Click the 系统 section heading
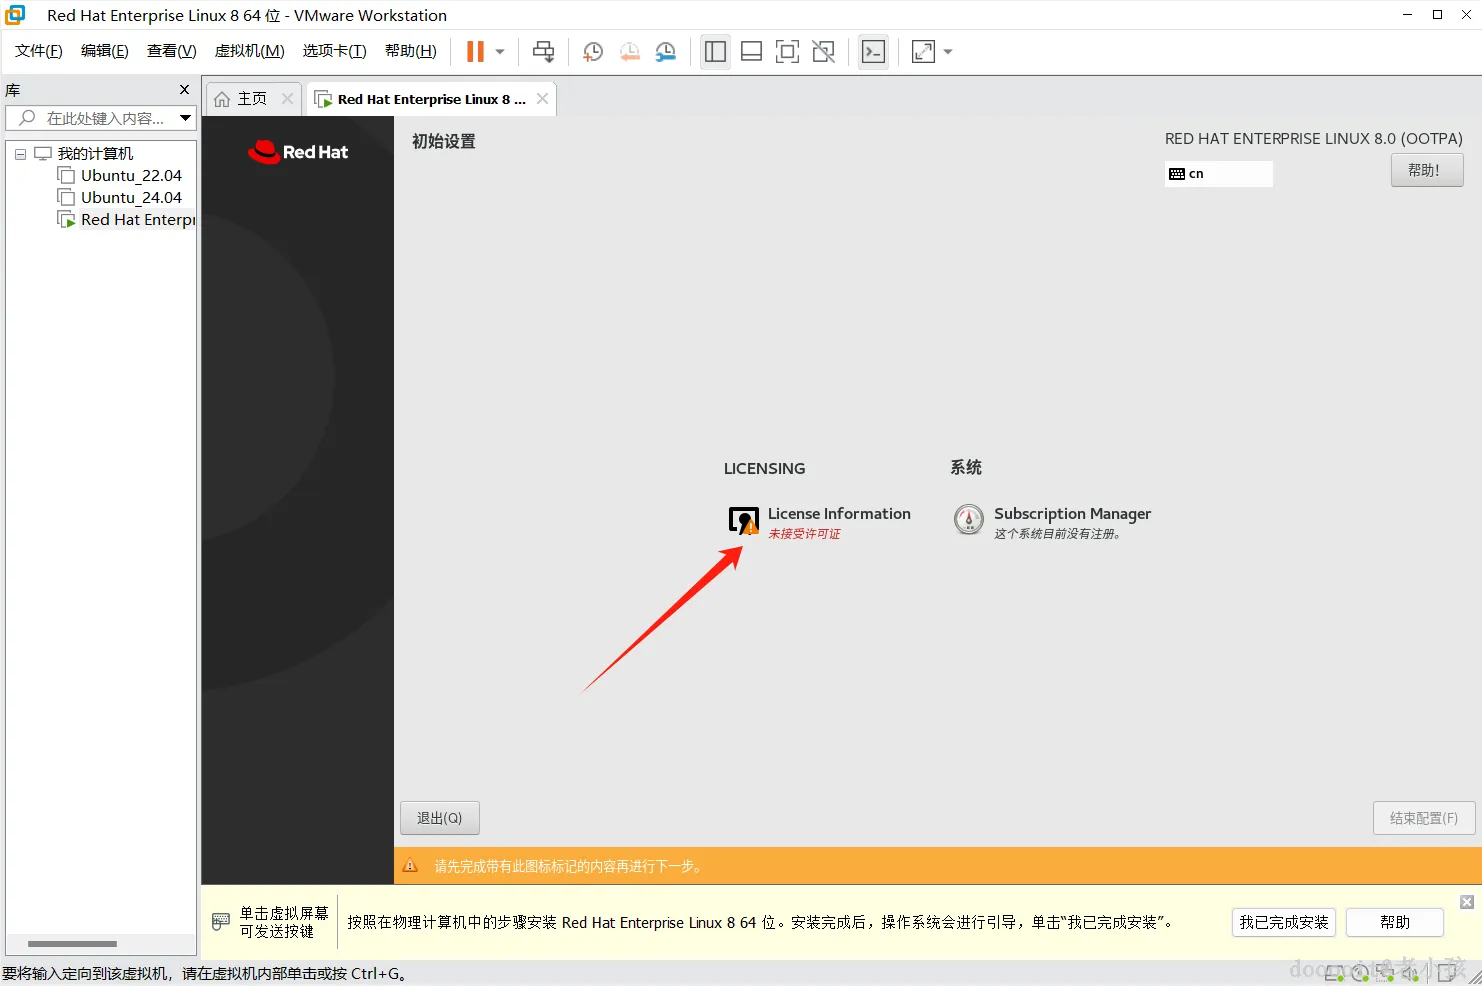The height and width of the screenshot is (986, 1482). 966,468
